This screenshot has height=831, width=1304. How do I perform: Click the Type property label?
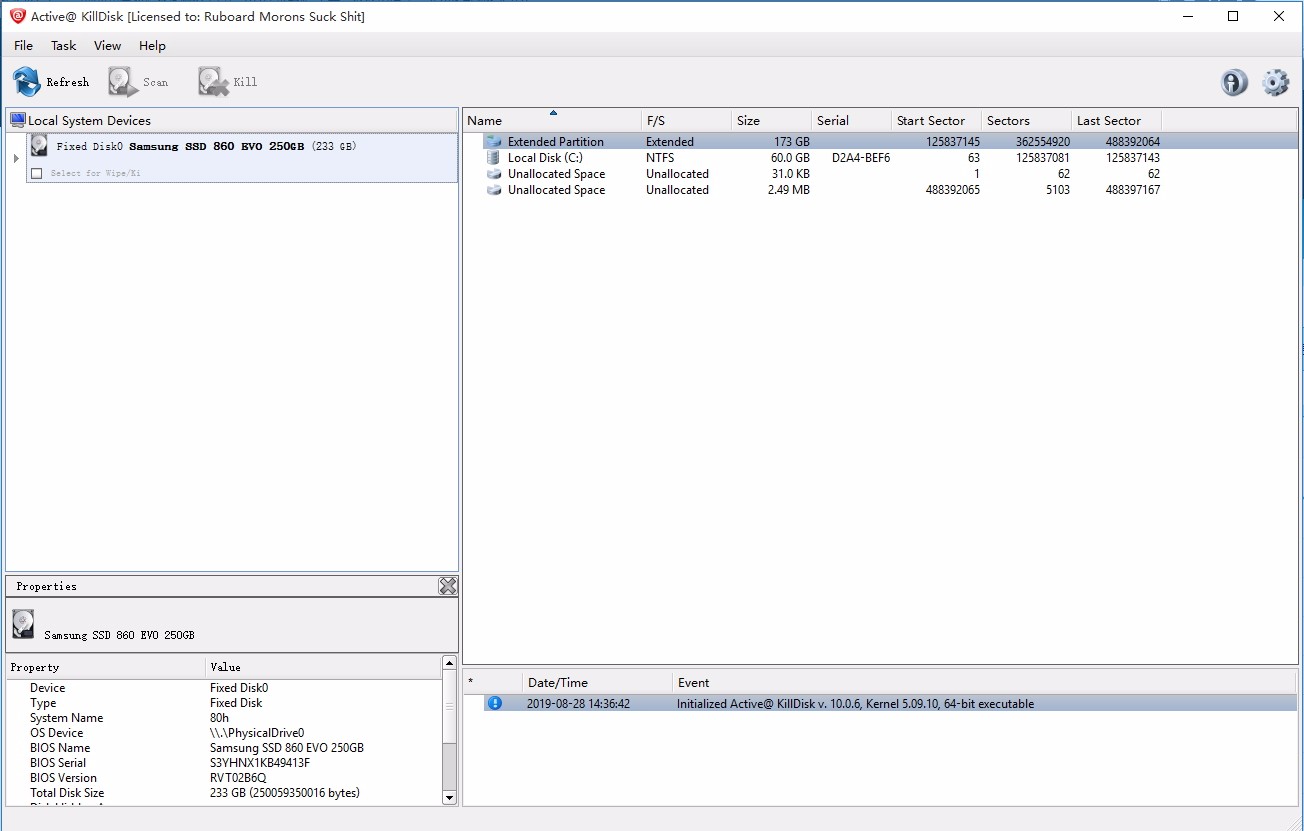43,703
